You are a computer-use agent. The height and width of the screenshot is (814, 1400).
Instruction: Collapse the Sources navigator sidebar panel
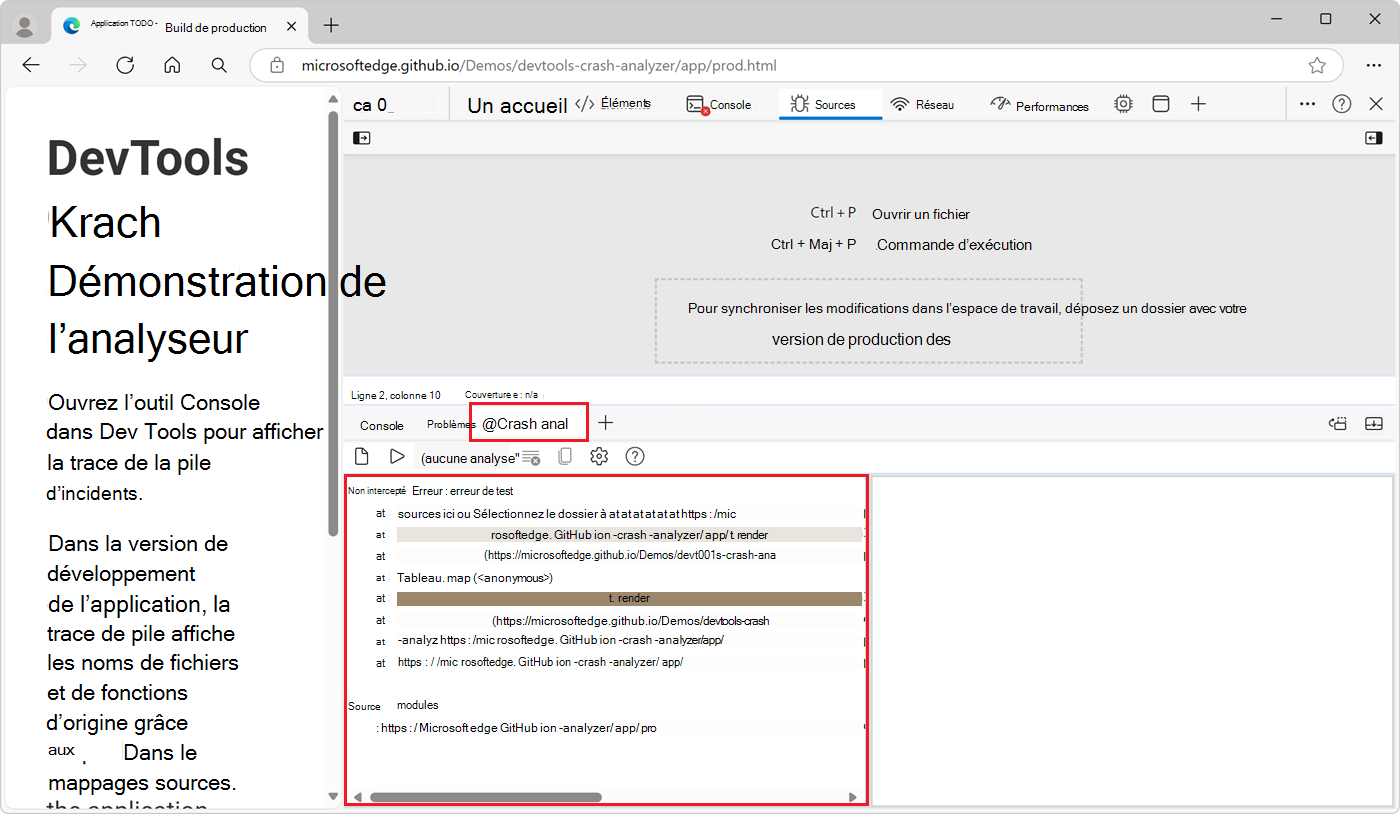coord(361,137)
